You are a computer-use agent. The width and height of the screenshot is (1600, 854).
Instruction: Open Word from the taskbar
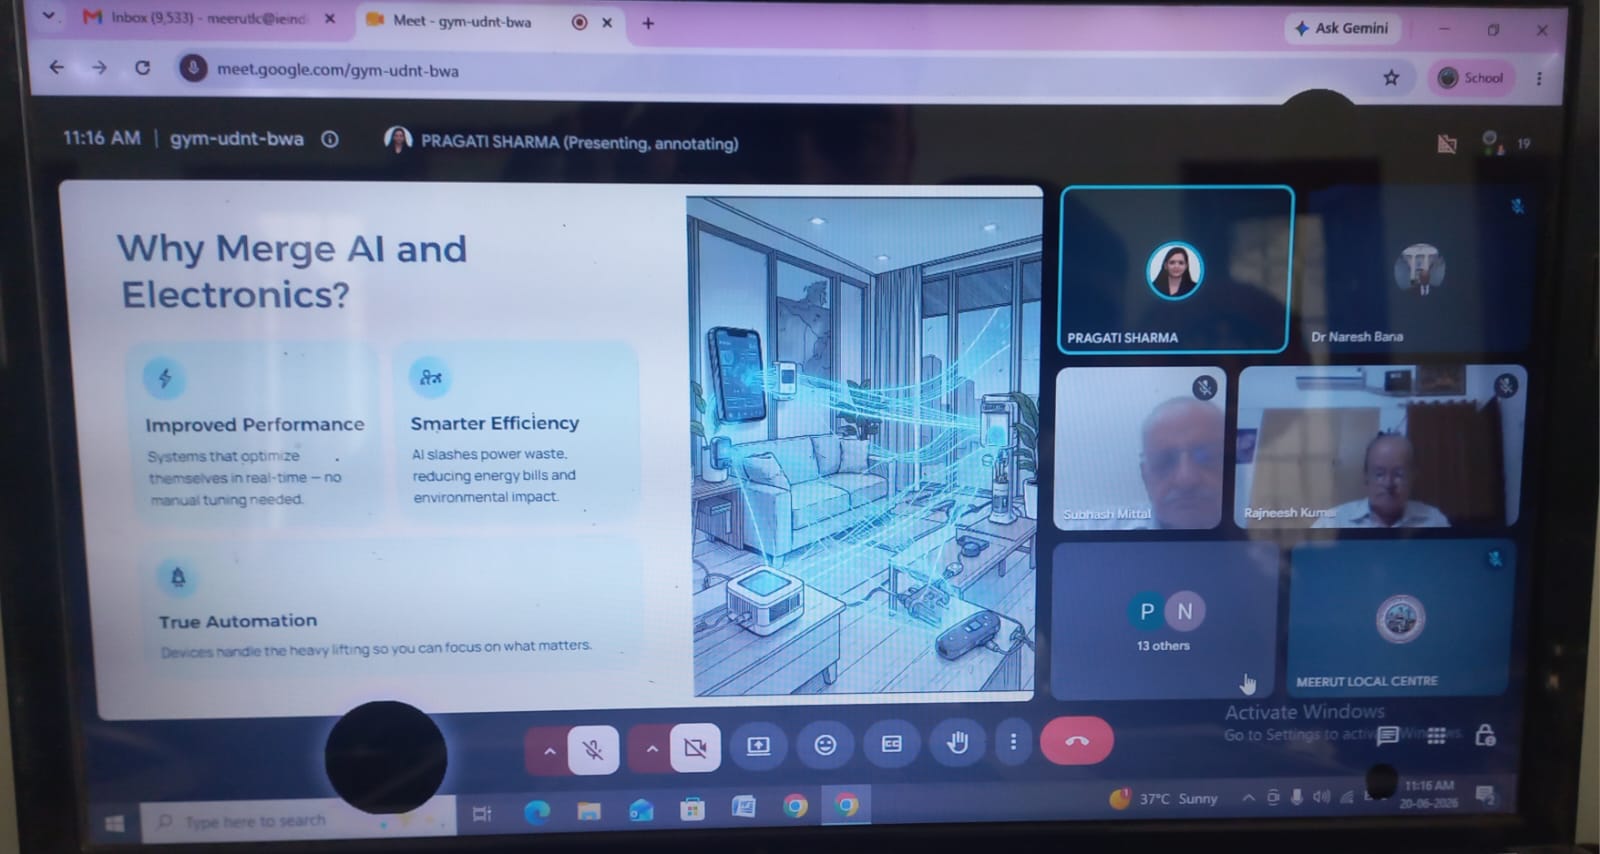pyautogui.click(x=744, y=806)
